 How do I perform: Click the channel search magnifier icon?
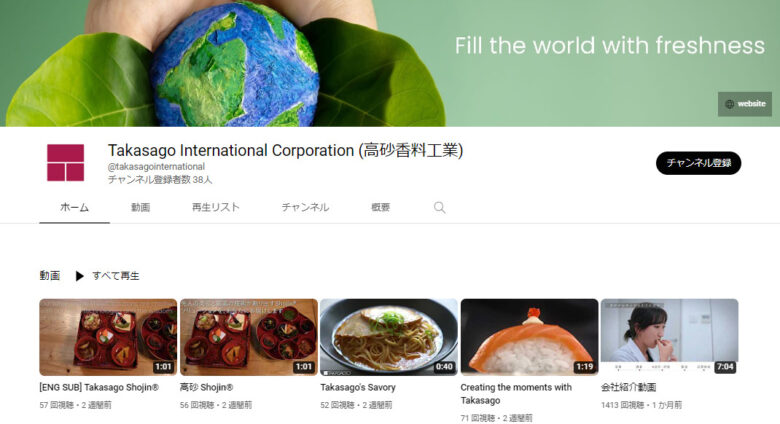point(439,208)
